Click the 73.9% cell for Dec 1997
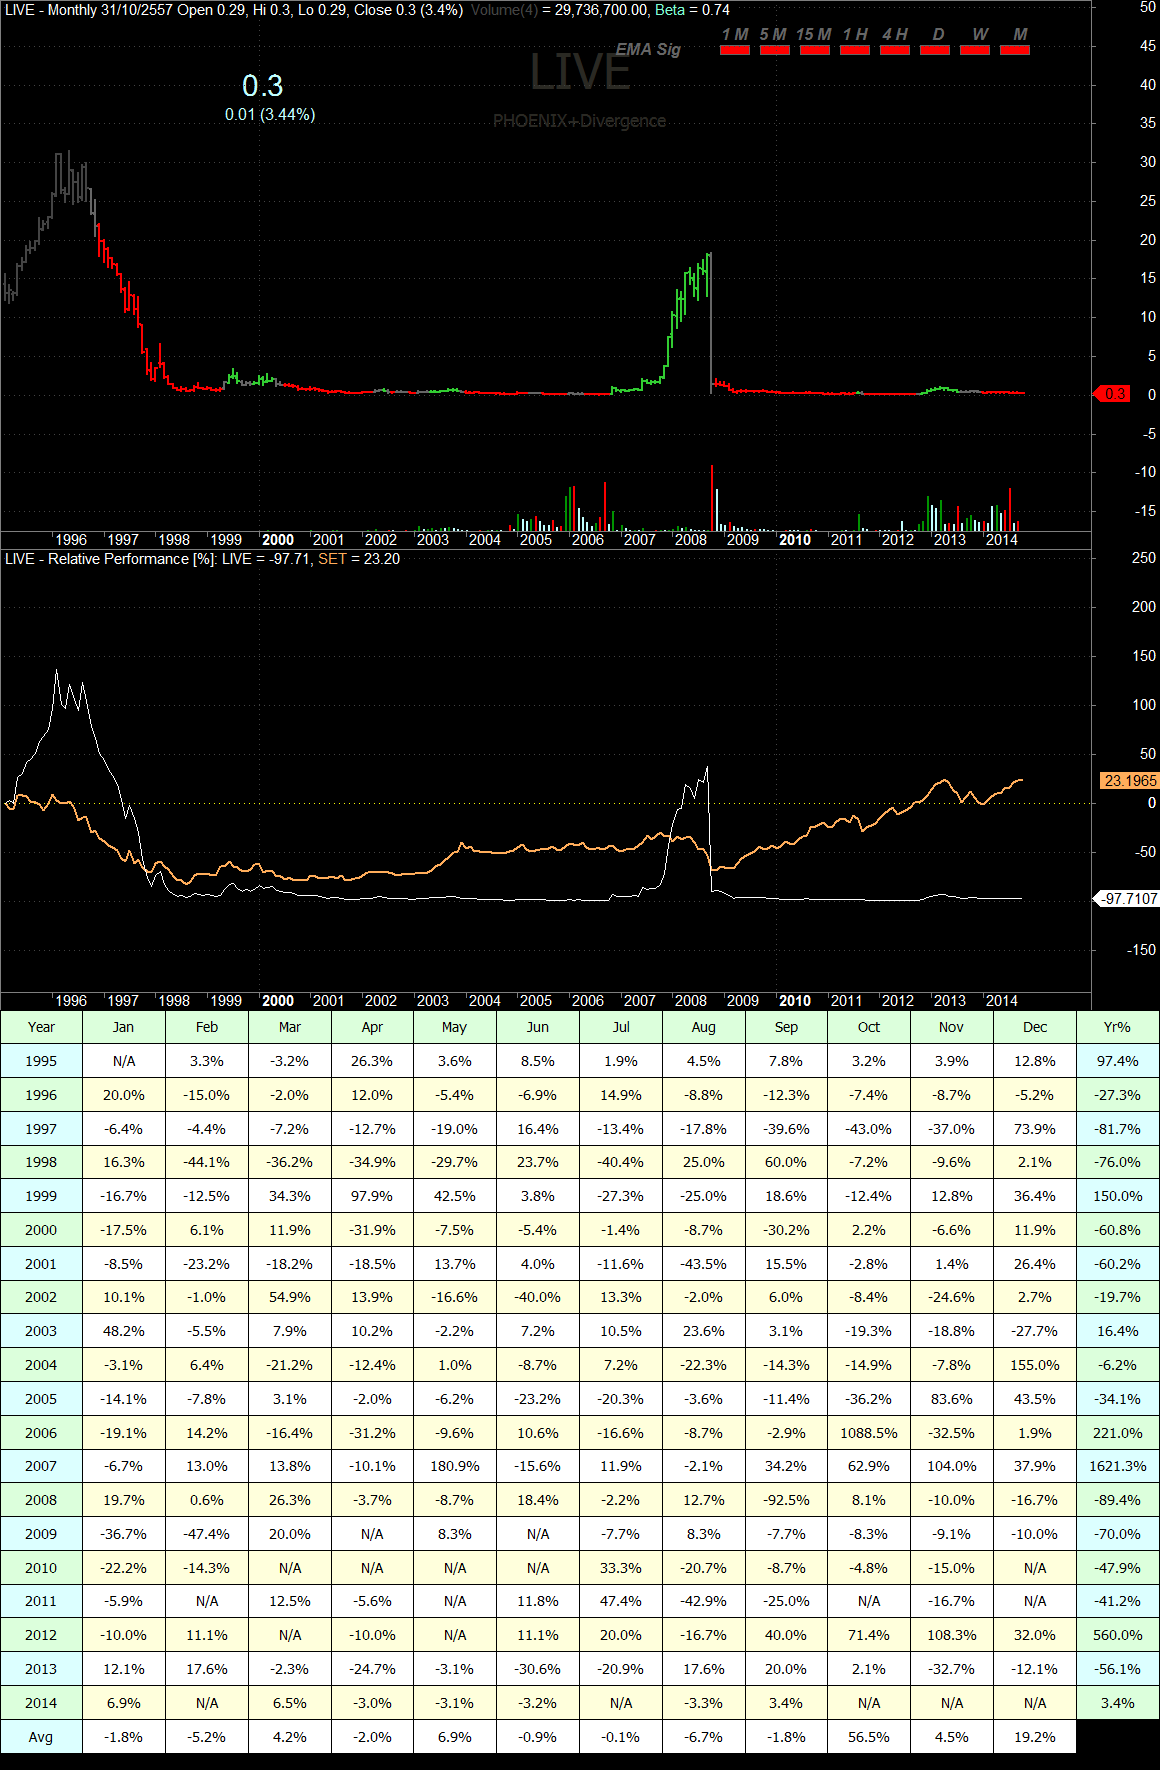The image size is (1160, 1770). pyautogui.click(x=1035, y=1129)
